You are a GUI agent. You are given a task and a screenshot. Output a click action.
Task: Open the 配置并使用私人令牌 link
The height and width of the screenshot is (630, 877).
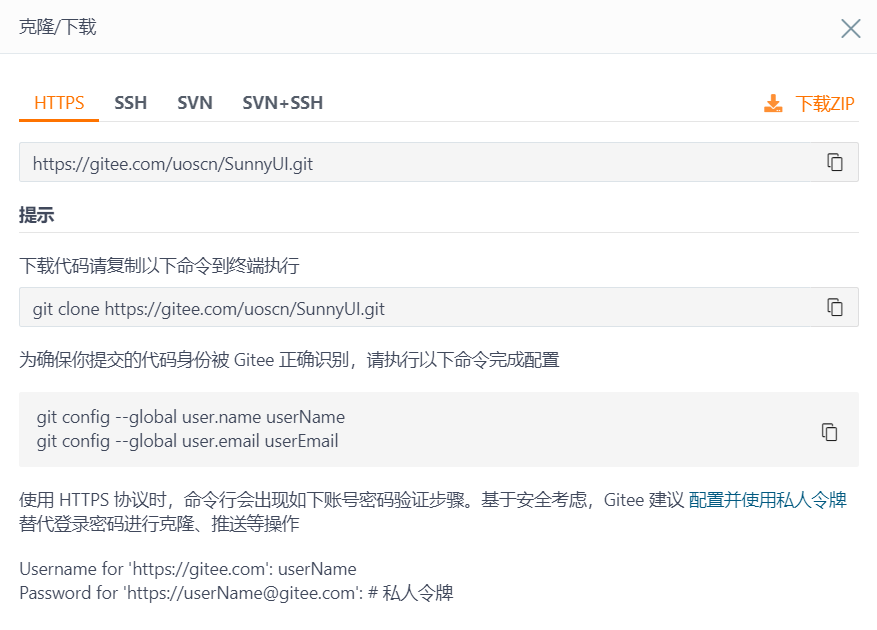(767, 500)
